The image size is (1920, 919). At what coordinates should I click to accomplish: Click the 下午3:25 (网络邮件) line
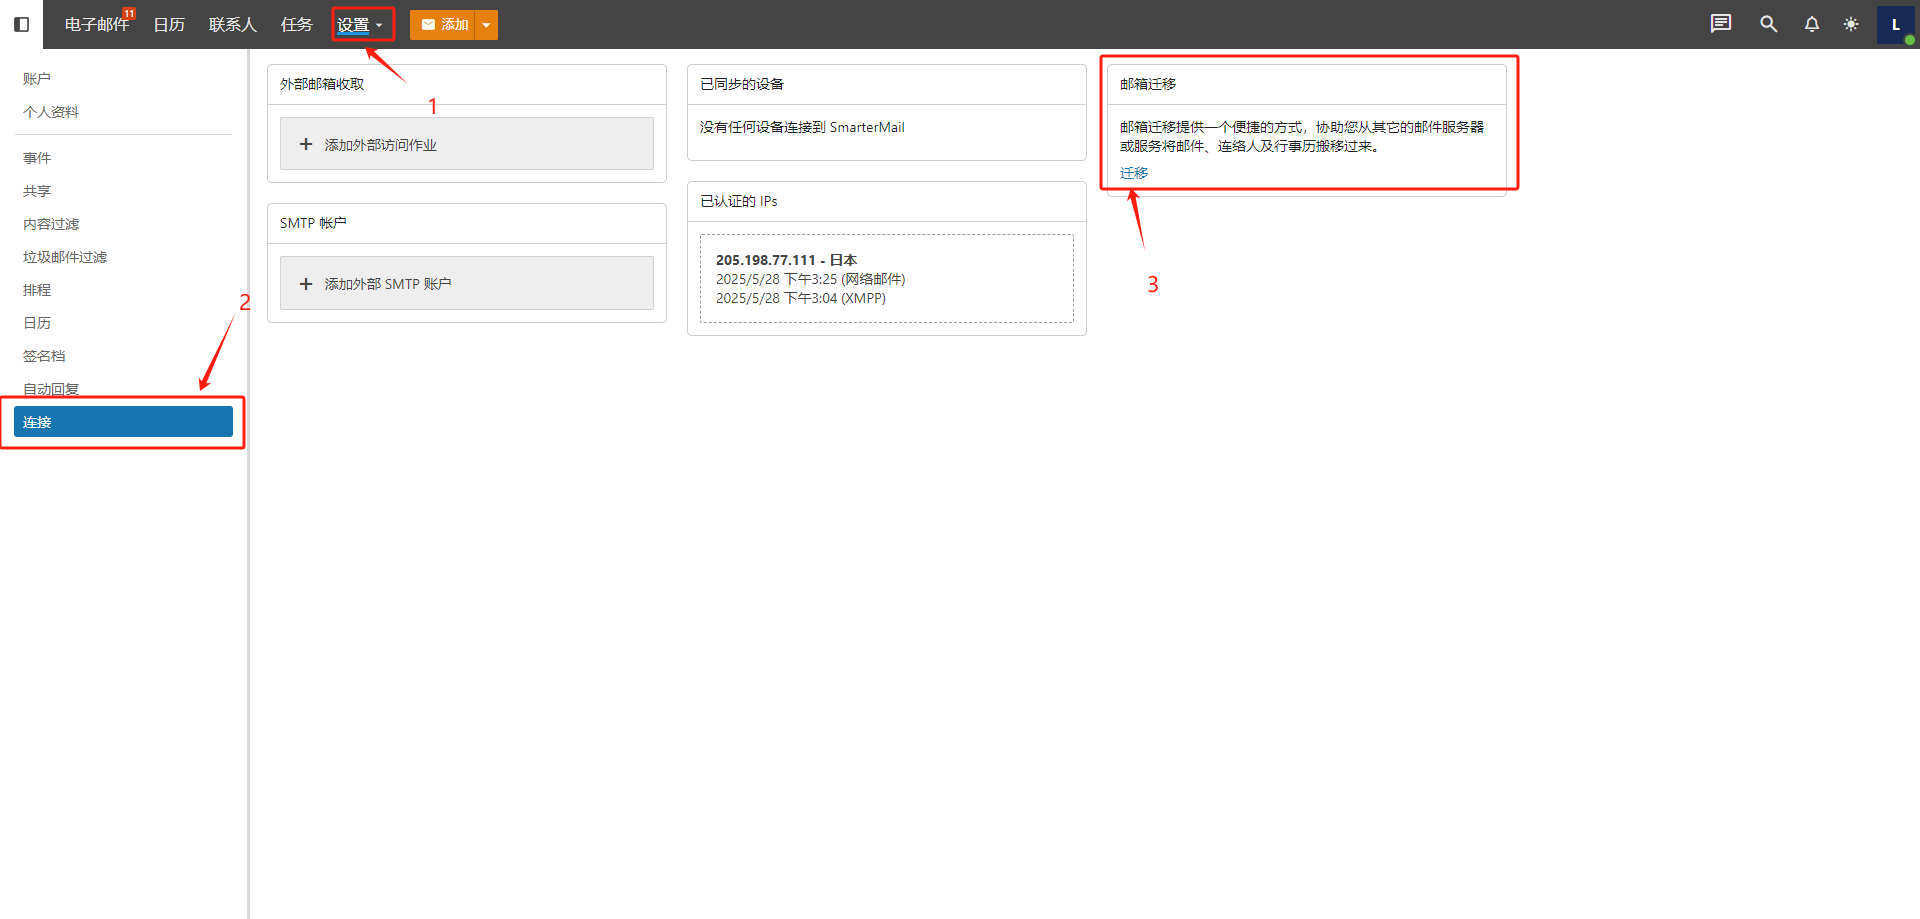(811, 279)
